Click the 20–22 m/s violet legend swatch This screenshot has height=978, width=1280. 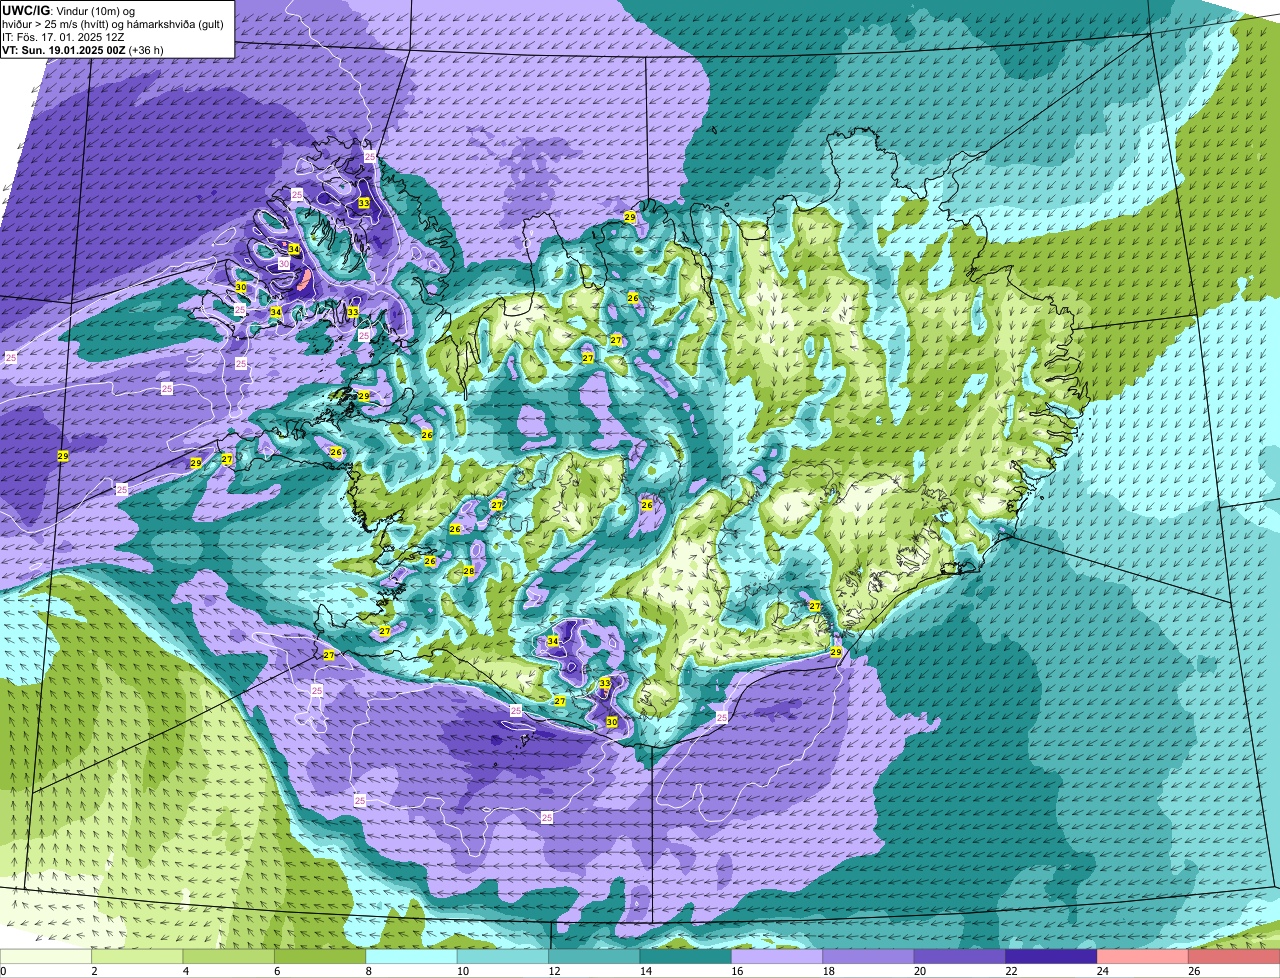pyautogui.click(x=960, y=956)
